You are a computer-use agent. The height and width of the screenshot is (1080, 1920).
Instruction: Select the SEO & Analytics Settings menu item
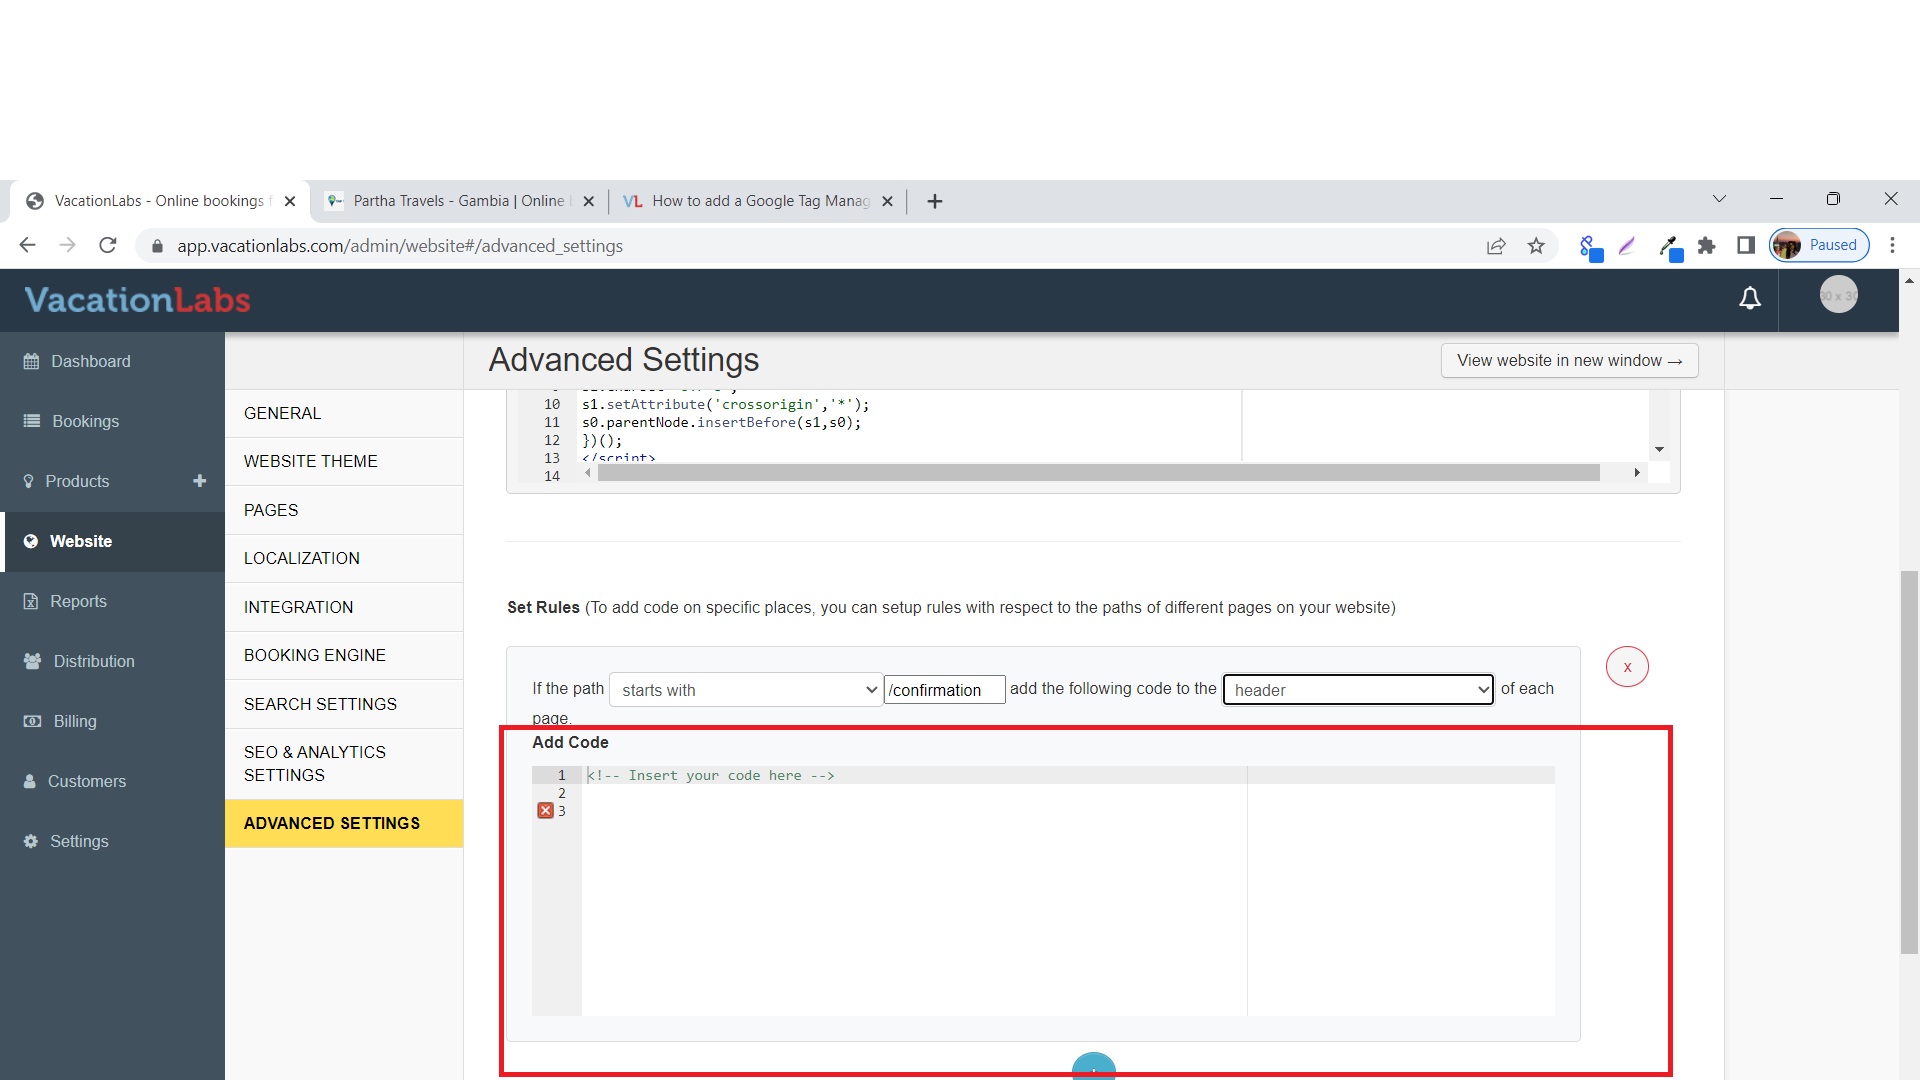[x=314, y=764]
